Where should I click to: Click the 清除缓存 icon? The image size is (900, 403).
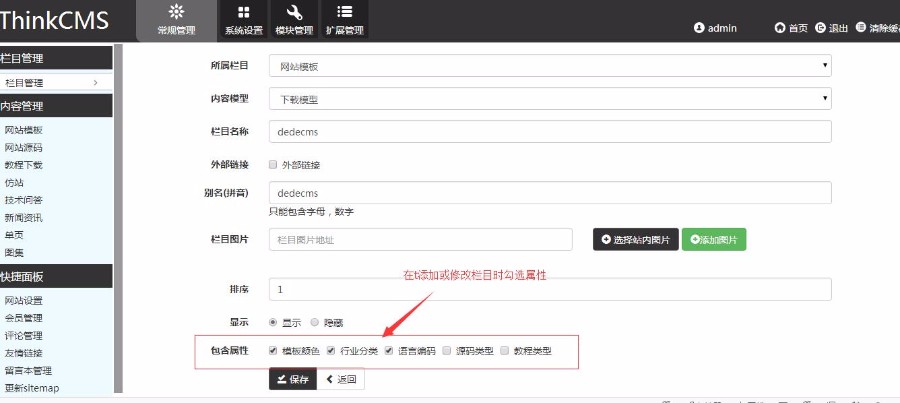[x=860, y=28]
